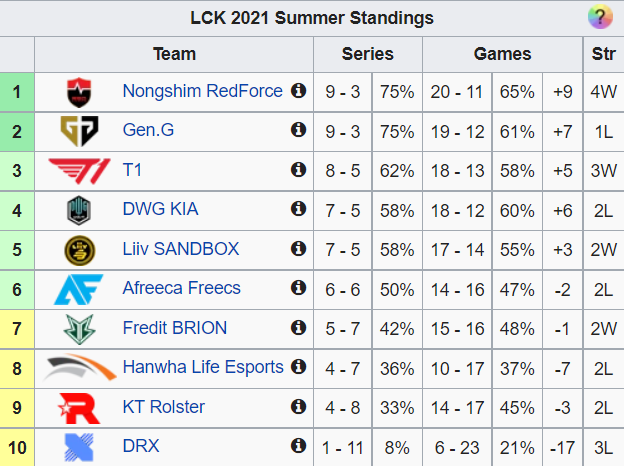Open info icon beside Nongshim RedForce

click(x=298, y=91)
